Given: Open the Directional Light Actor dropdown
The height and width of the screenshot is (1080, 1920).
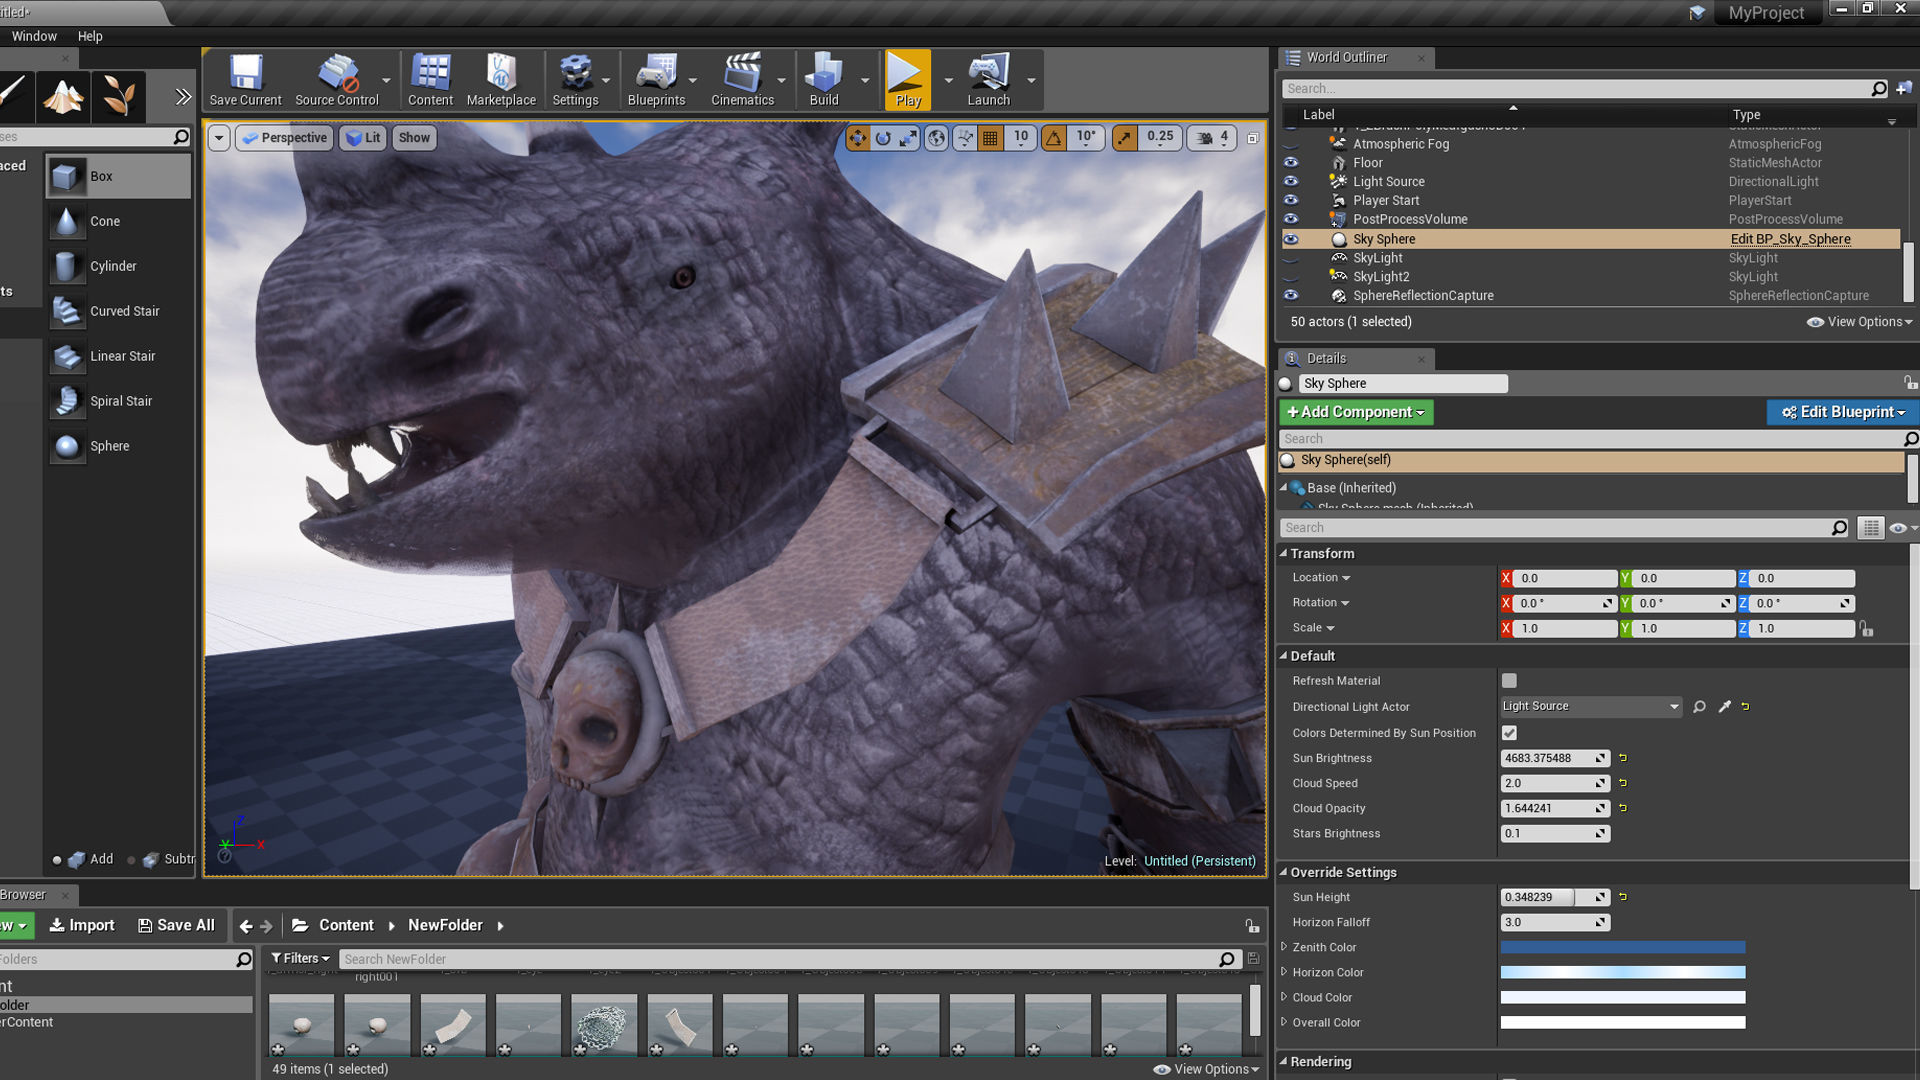Looking at the screenshot, I should tap(1591, 706).
